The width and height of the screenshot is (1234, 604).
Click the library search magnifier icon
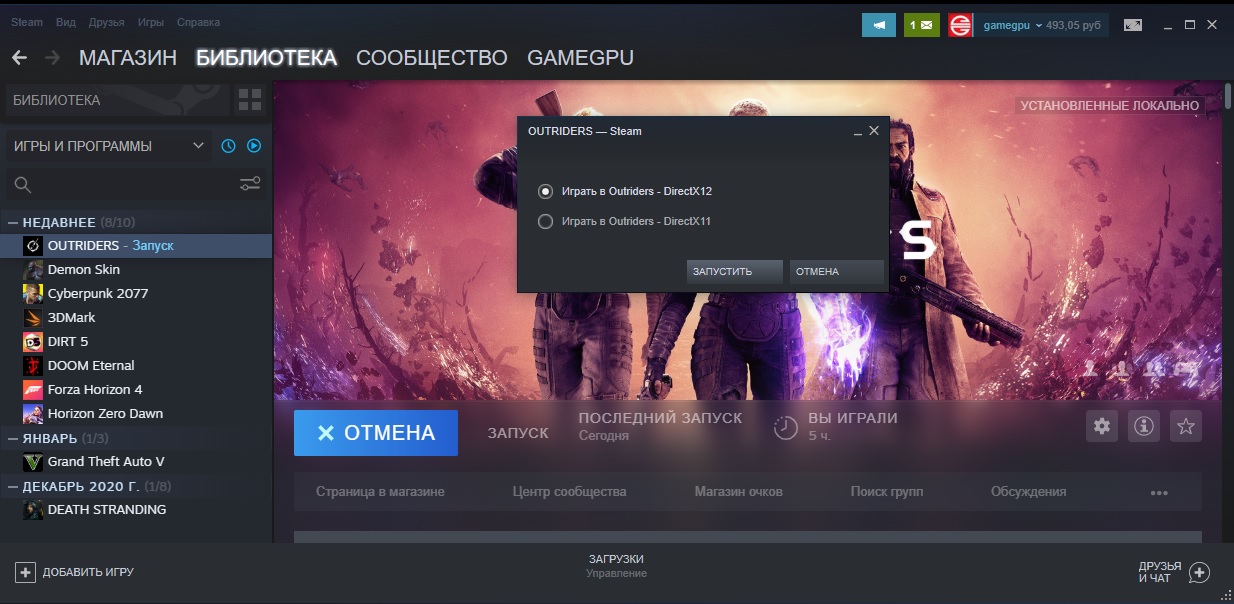pyautogui.click(x=23, y=184)
